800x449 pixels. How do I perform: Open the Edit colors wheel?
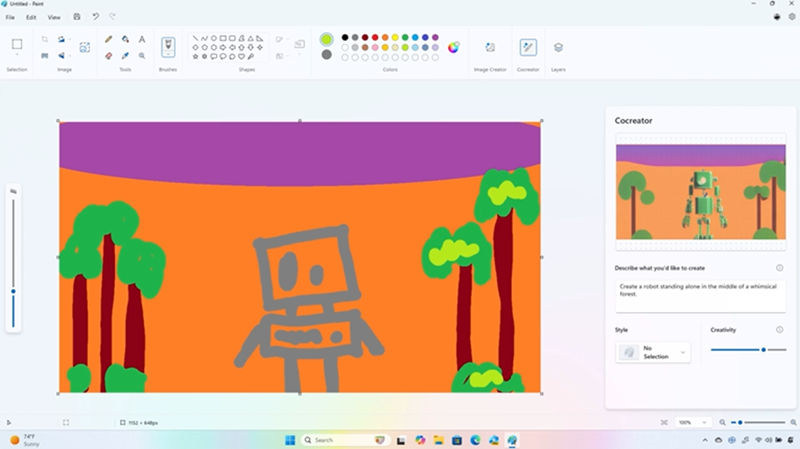tap(453, 47)
